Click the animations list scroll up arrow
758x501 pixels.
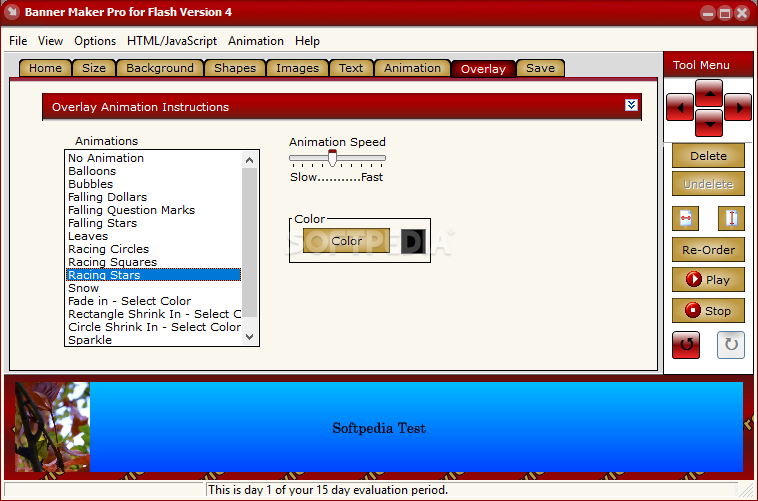[249, 160]
